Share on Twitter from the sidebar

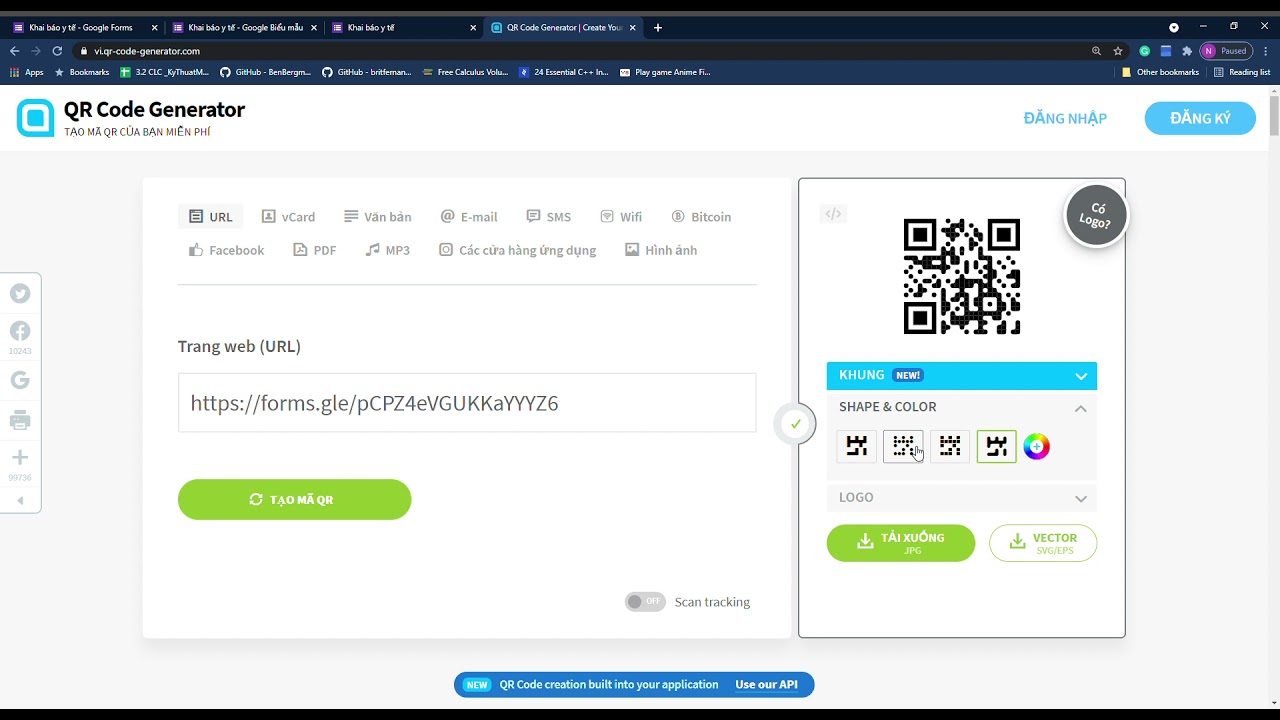pyautogui.click(x=20, y=293)
